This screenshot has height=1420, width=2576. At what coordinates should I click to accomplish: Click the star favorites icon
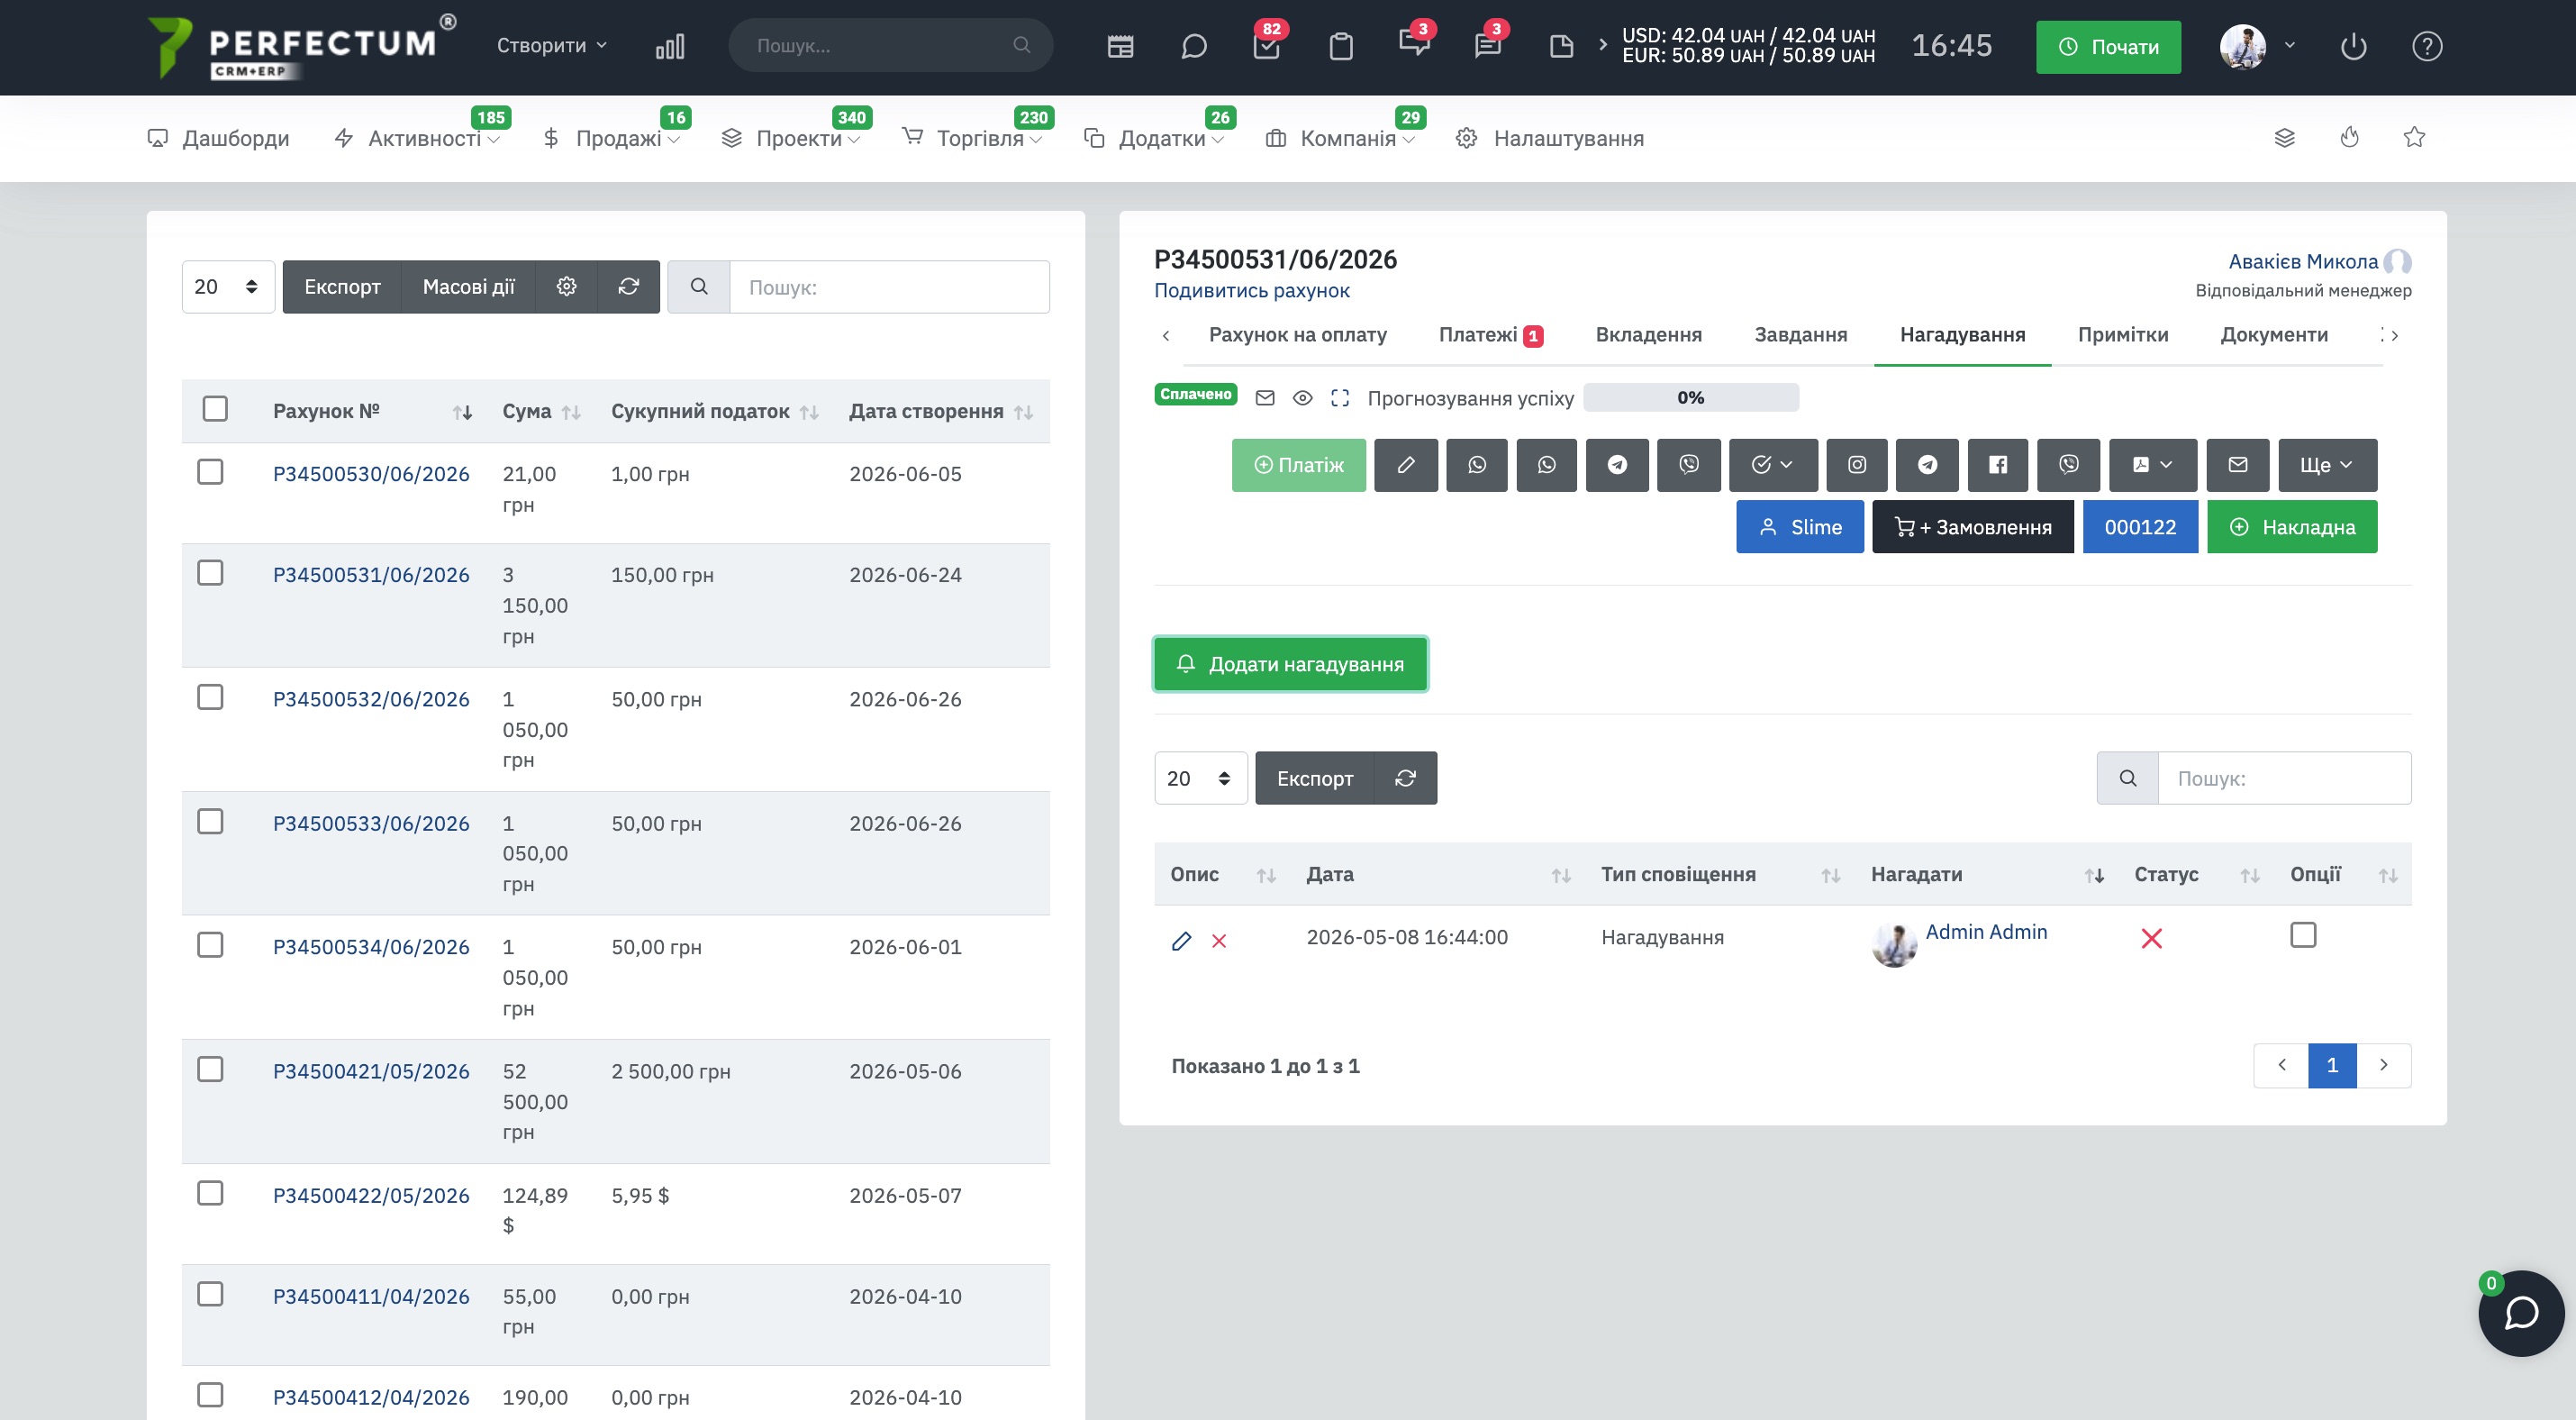[2414, 137]
